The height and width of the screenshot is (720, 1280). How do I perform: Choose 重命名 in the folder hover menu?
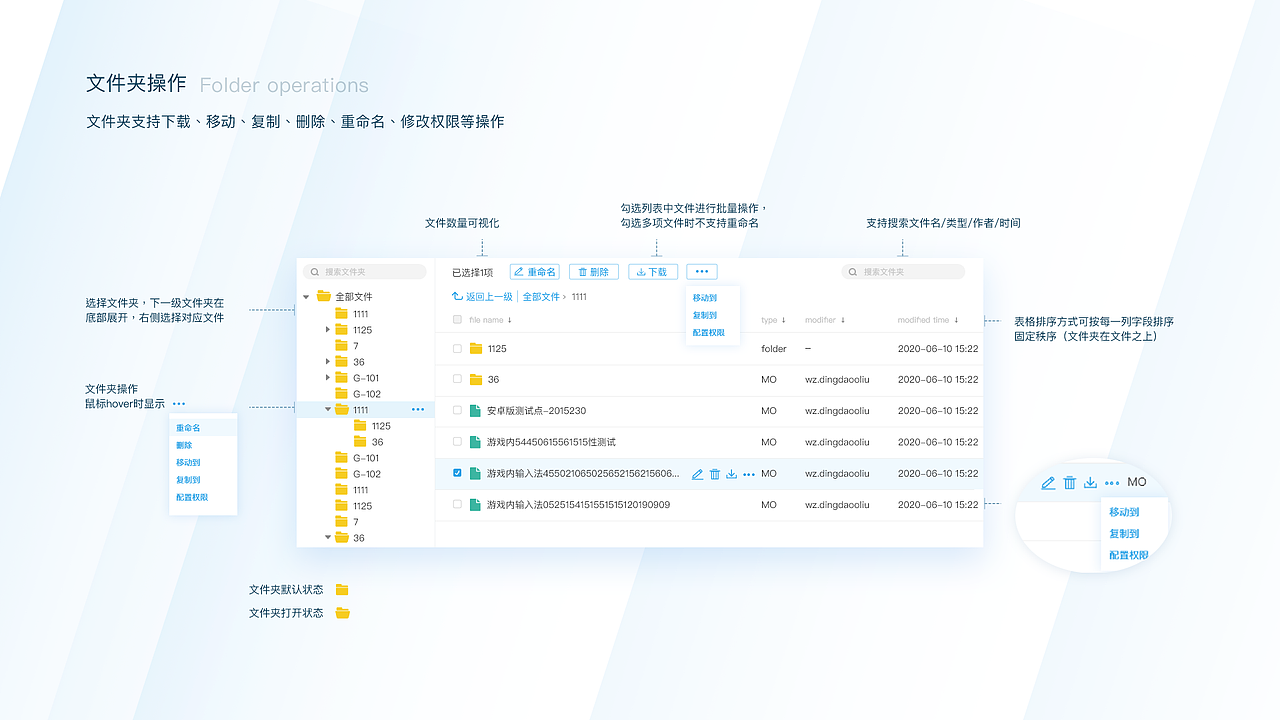pos(204,428)
